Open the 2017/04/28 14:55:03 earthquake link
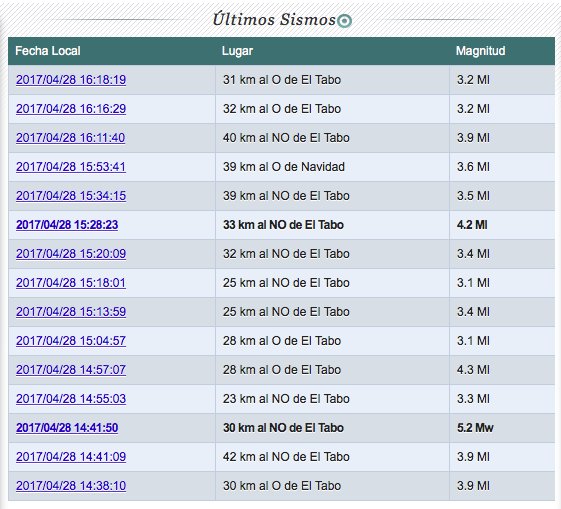This screenshot has height=509, width=561. (71, 398)
